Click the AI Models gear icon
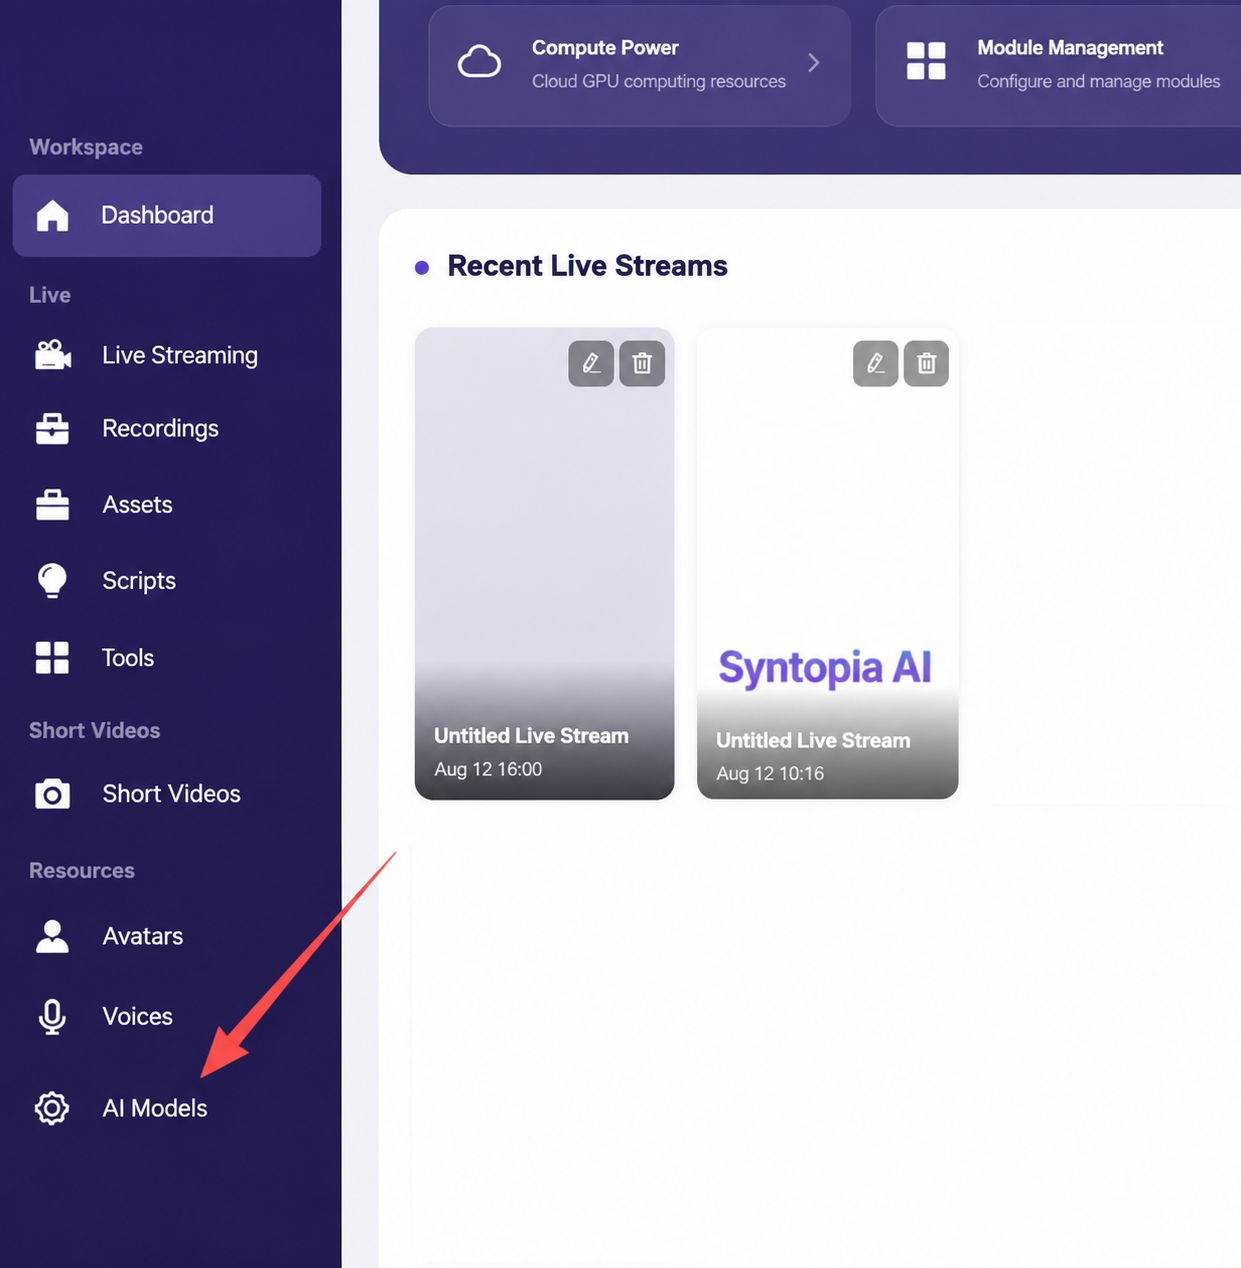Screen dimensions: 1241x1268 pos(52,1108)
